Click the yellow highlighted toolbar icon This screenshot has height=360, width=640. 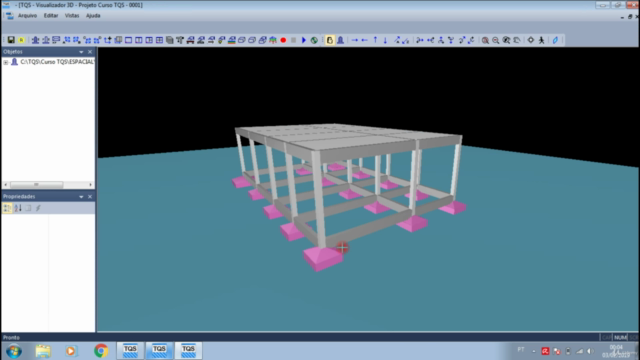pyautogui.click(x=21, y=40)
